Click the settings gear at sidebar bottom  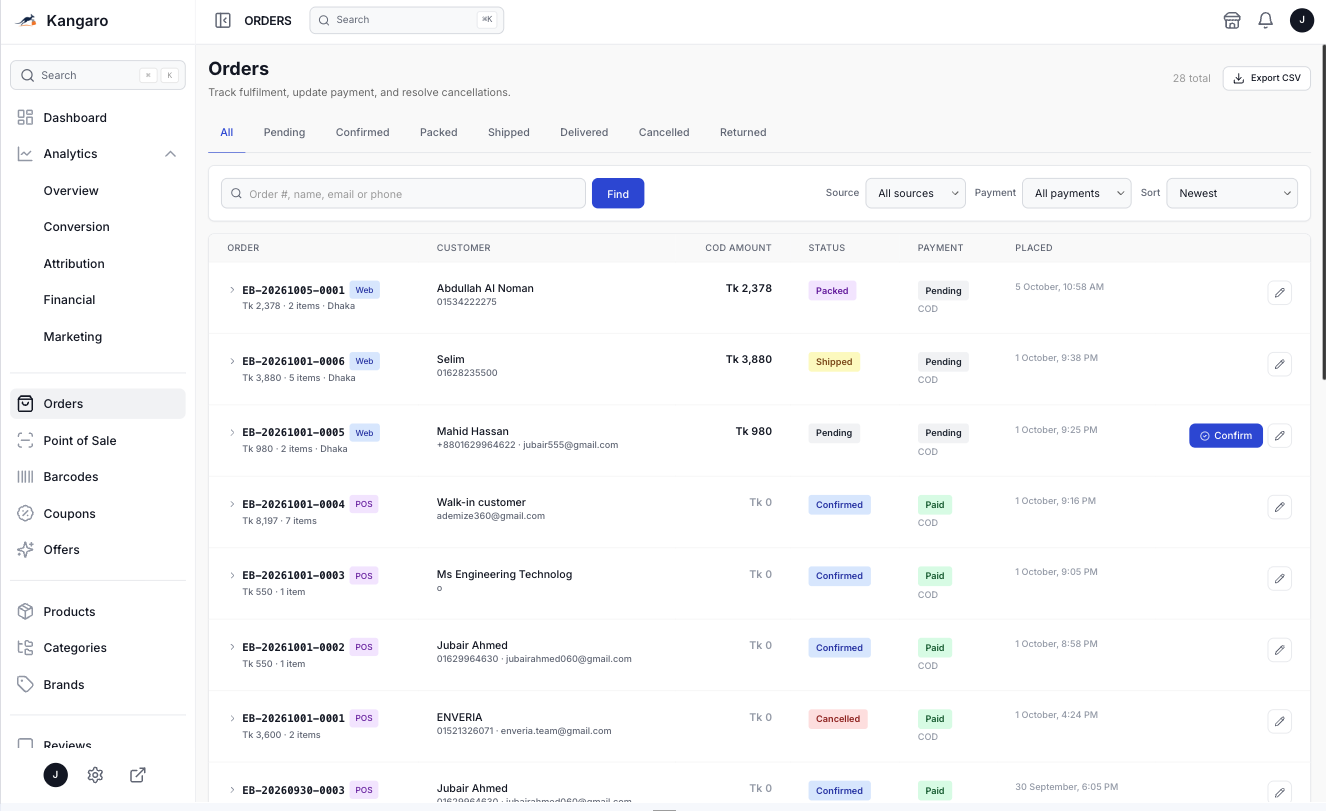(95, 775)
